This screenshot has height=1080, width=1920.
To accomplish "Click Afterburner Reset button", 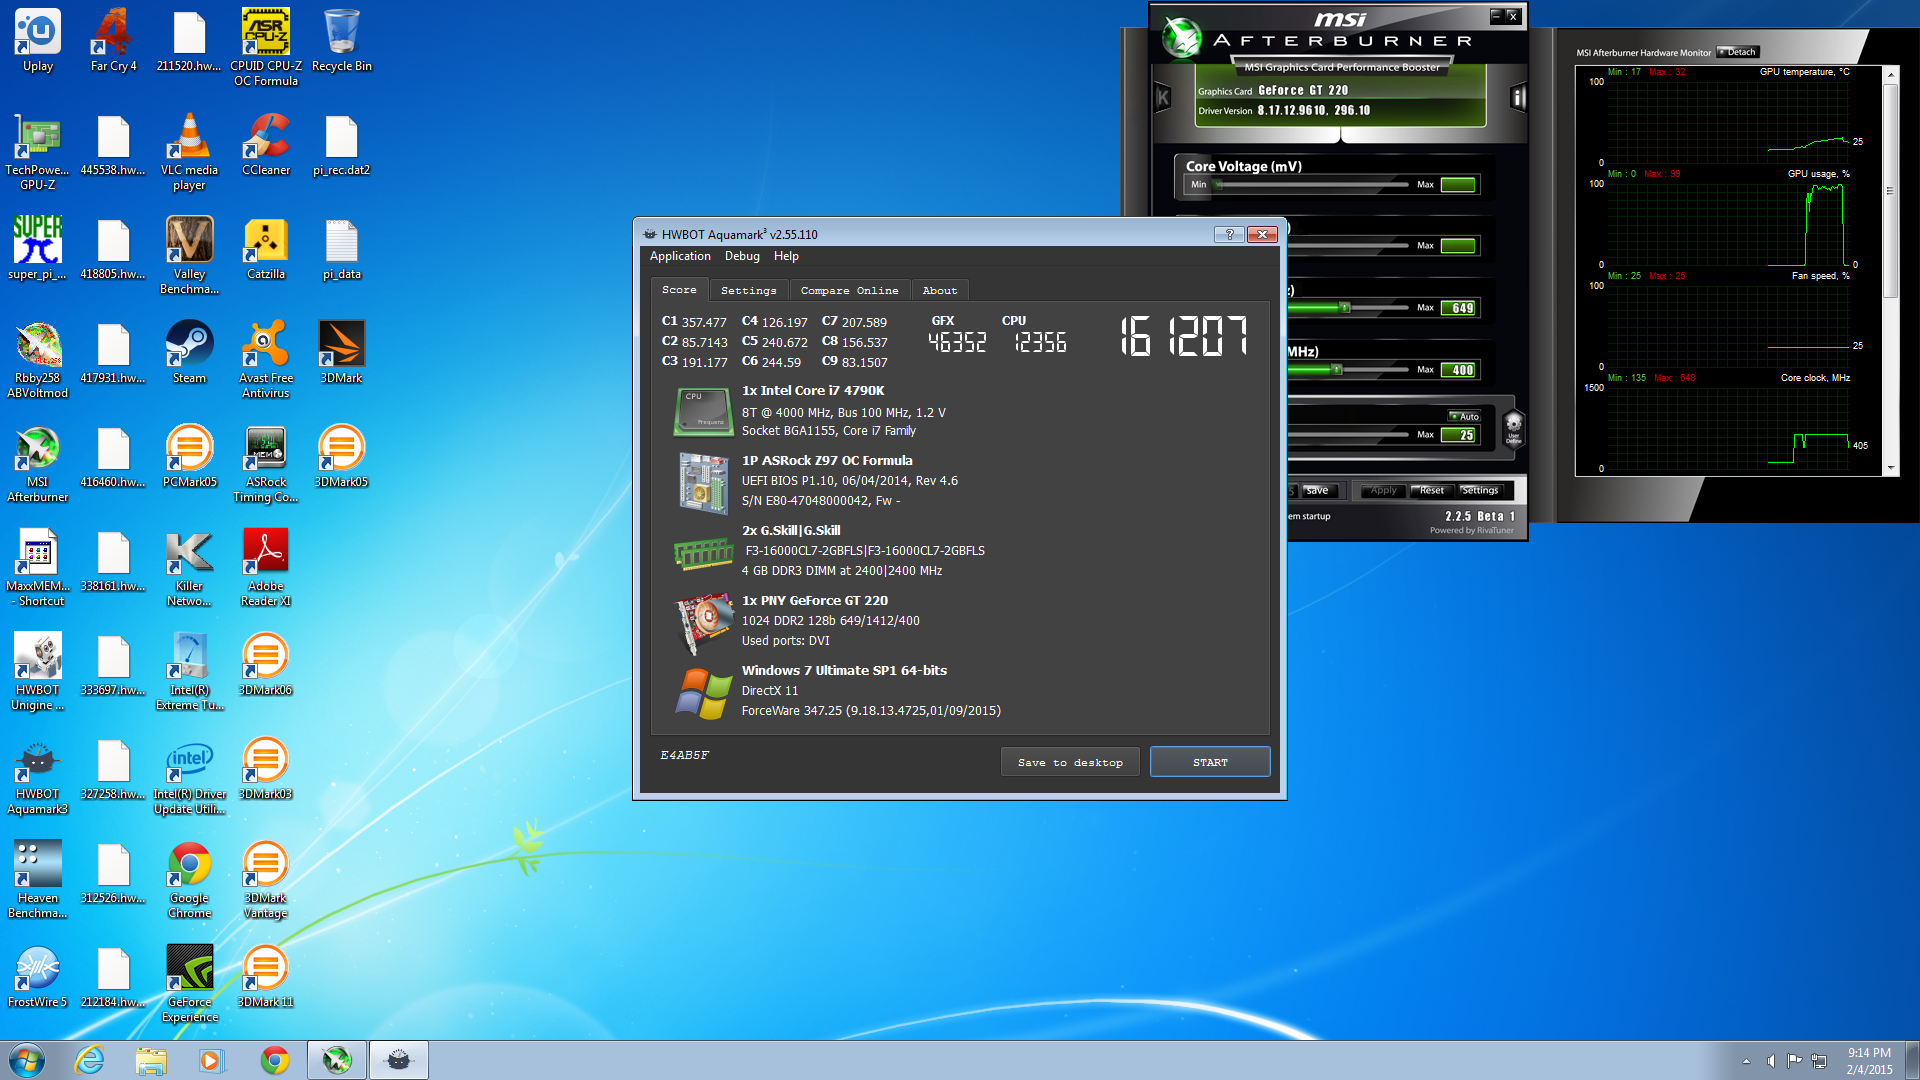I will tap(1431, 490).
